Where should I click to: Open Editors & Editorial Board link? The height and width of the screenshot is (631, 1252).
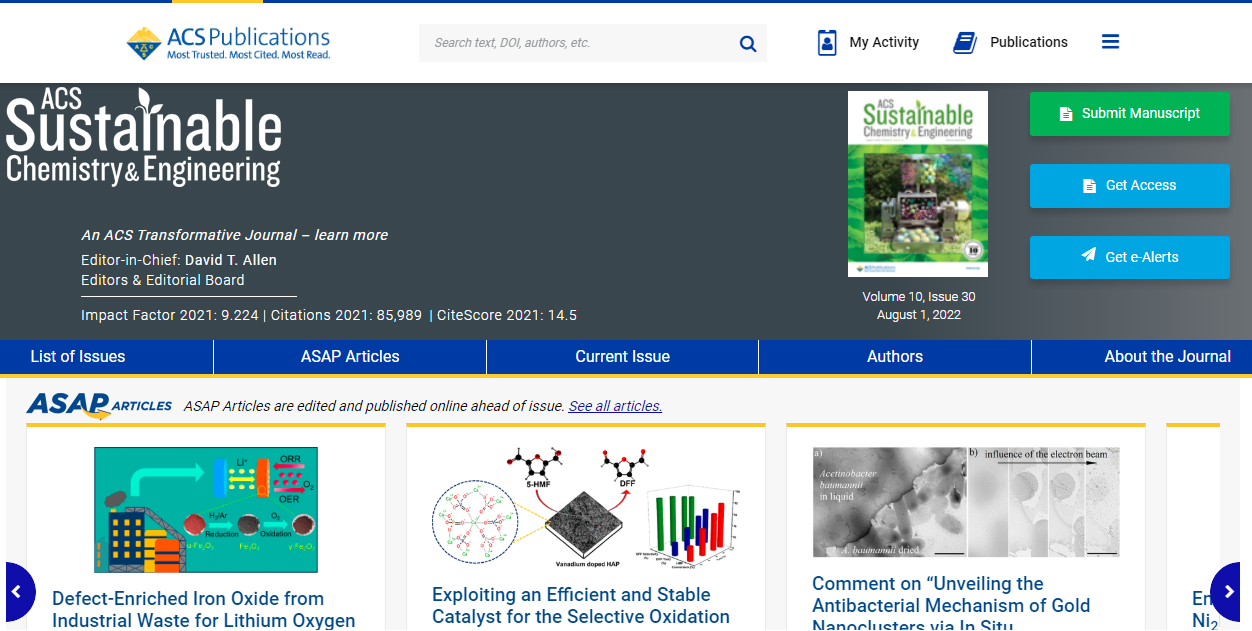point(163,280)
